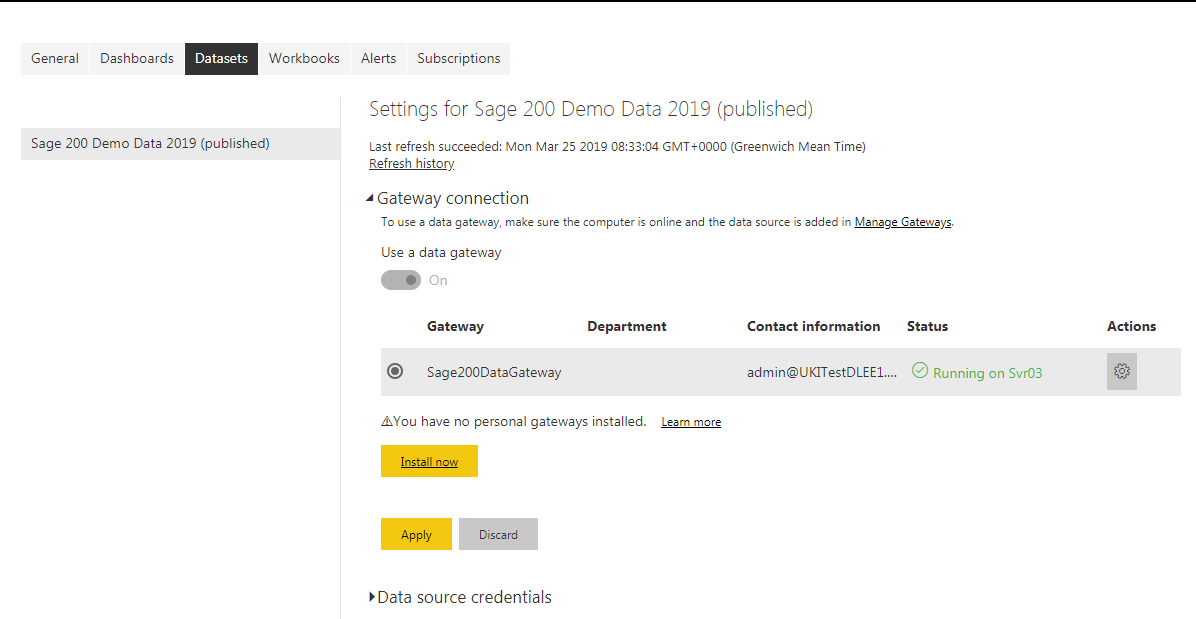Select the Datasets tab
Image resolution: width=1196 pixels, height=619 pixels.
click(221, 58)
